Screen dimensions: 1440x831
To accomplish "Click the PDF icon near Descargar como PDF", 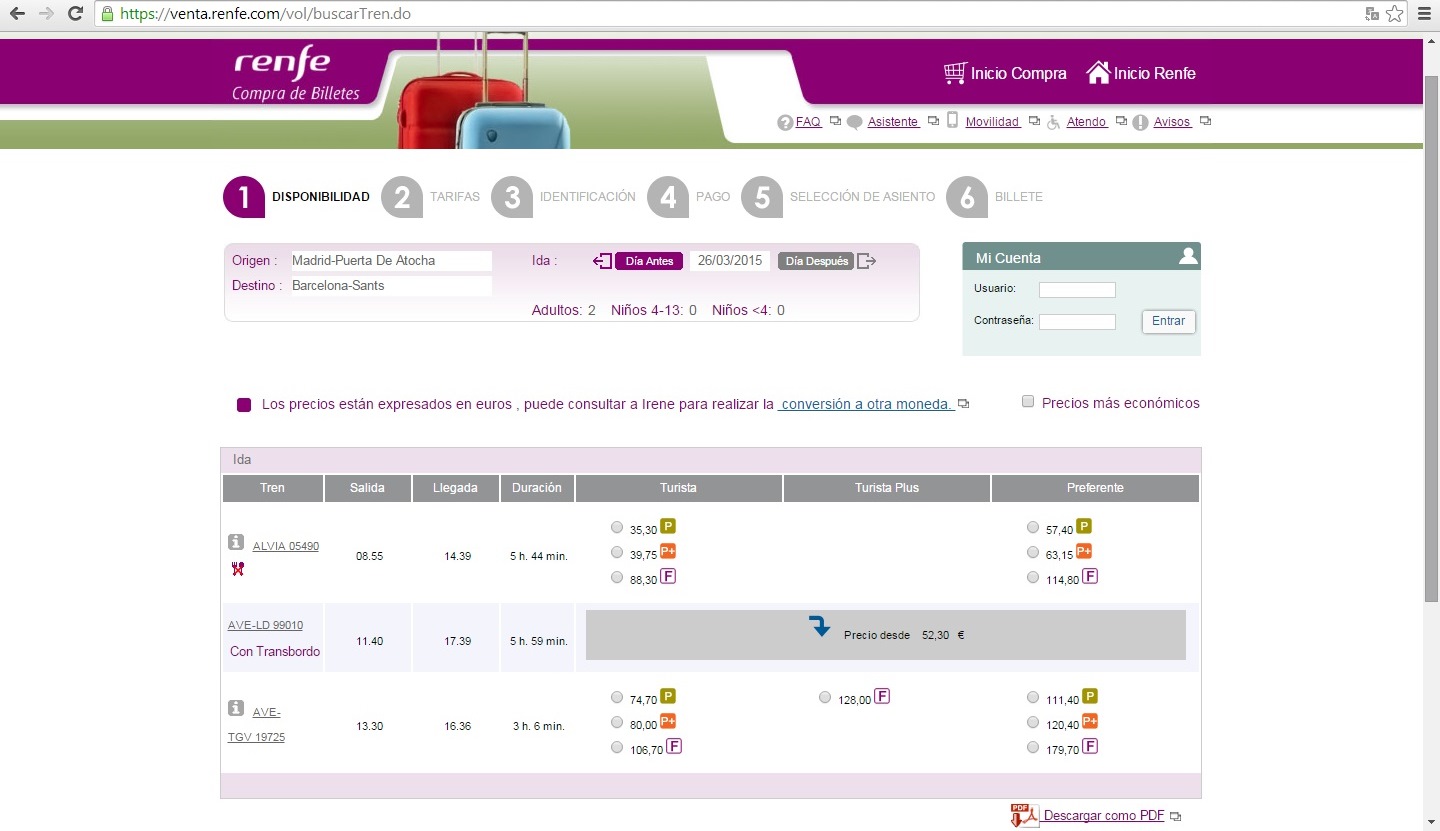I will click(x=1023, y=815).
